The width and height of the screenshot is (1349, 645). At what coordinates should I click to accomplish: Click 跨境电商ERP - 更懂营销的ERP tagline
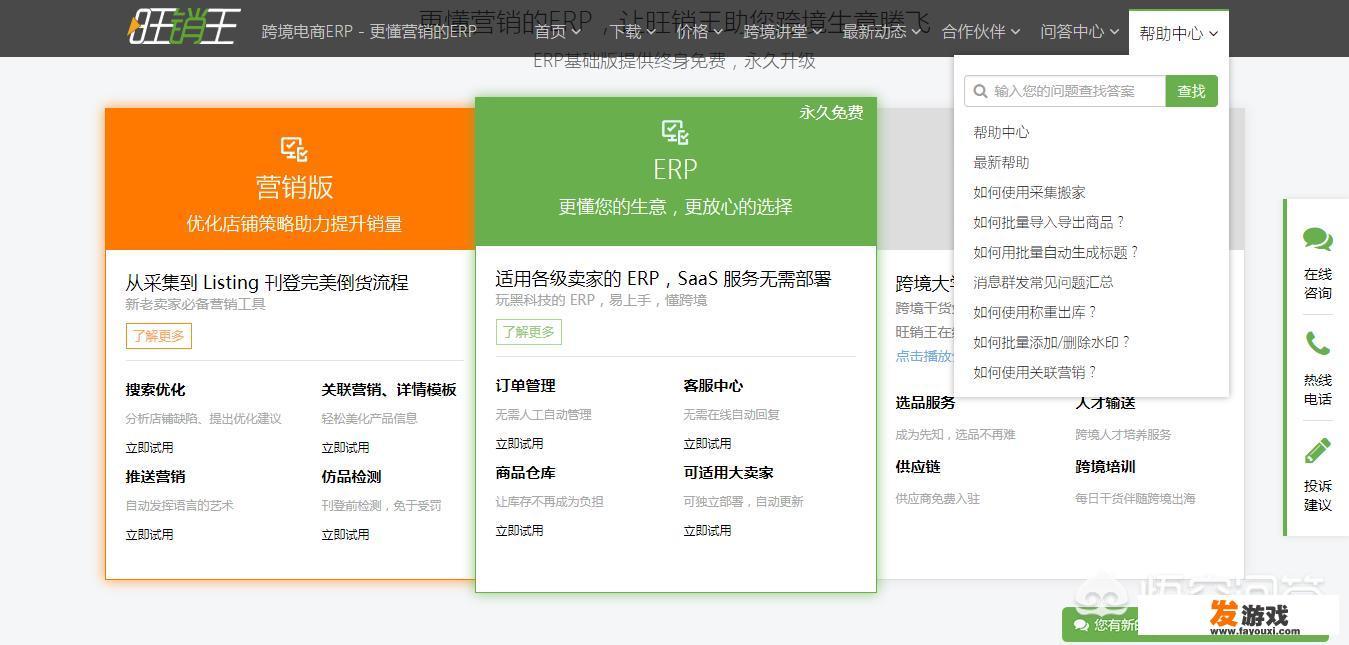[x=369, y=32]
